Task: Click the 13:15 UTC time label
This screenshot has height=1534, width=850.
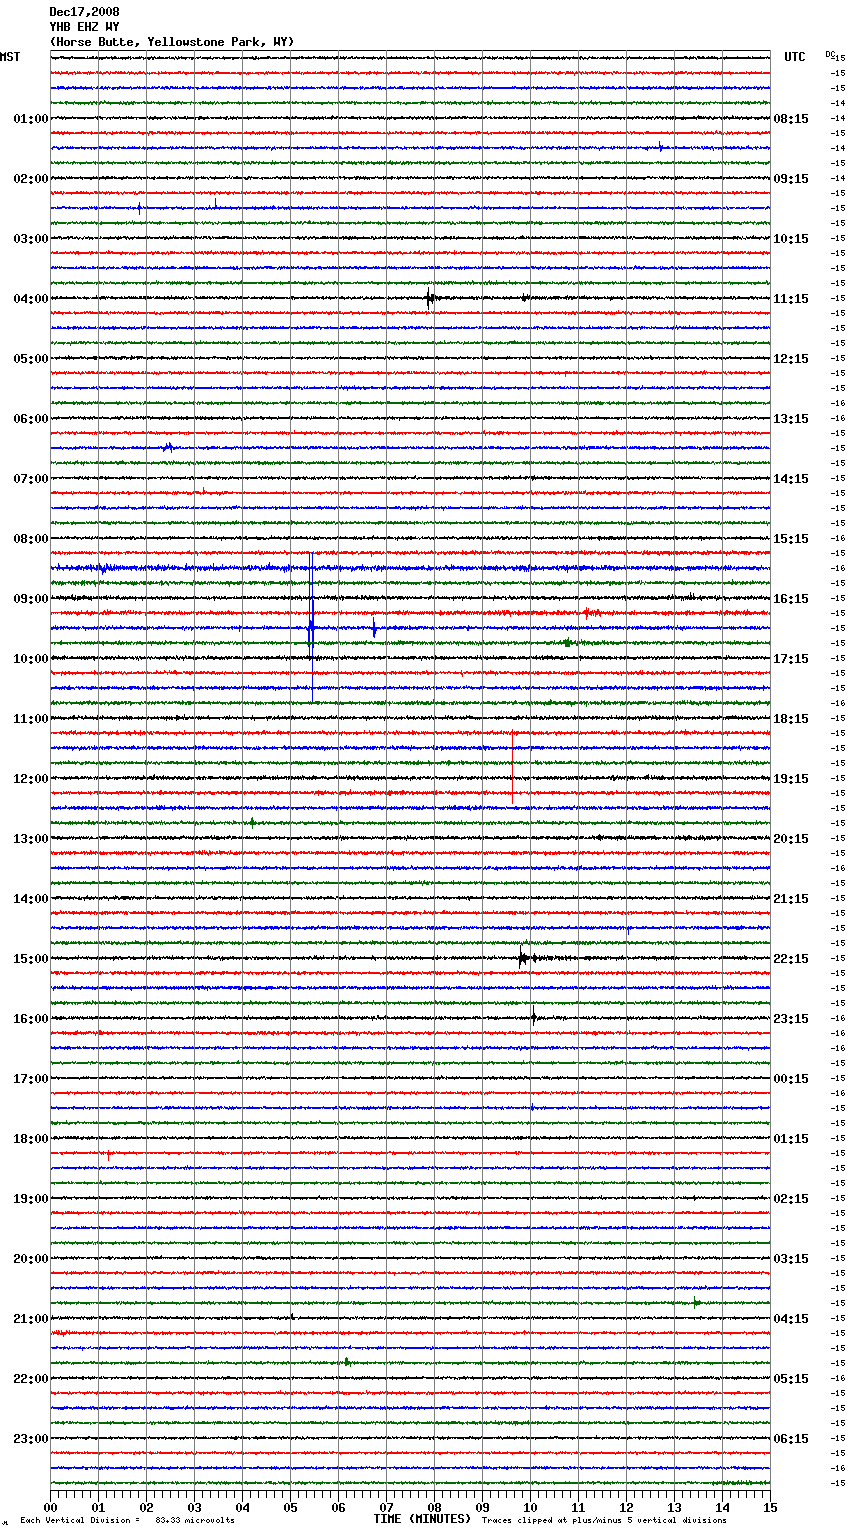Action: pyautogui.click(x=791, y=419)
